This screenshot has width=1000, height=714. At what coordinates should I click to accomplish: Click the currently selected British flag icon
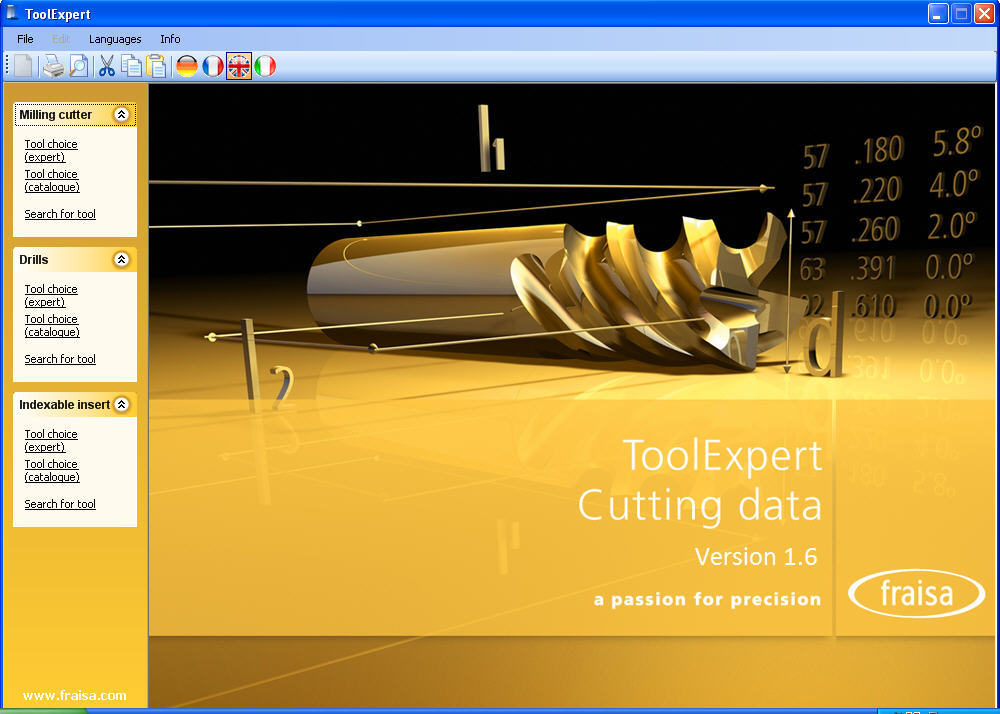[239, 65]
